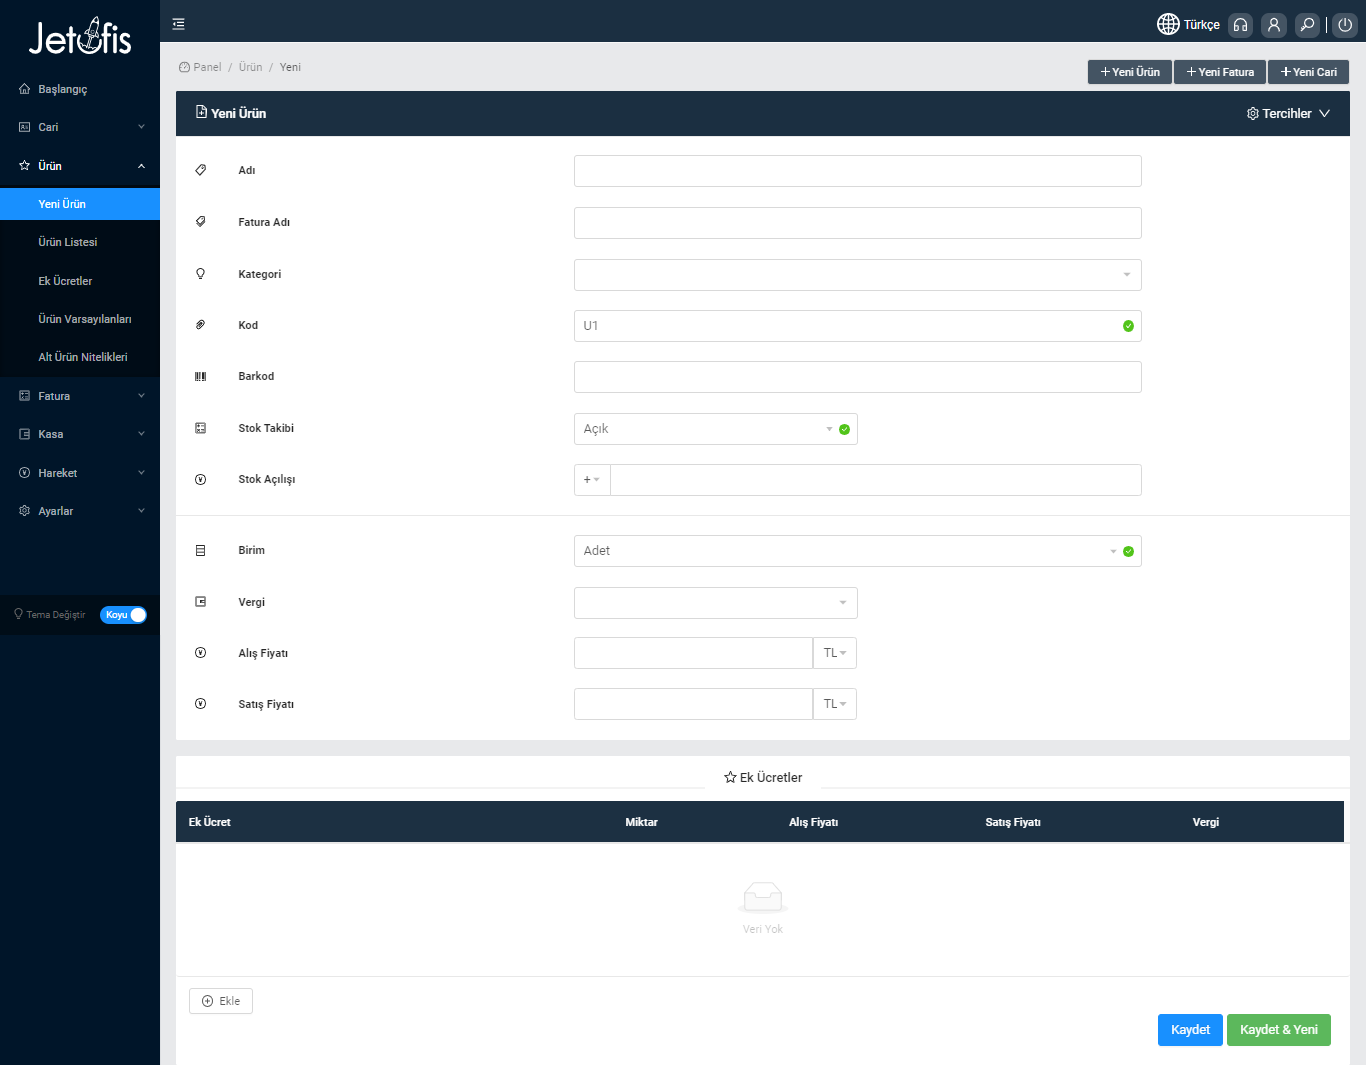Click the top +Yeni Ürün button

[x=1130, y=72]
